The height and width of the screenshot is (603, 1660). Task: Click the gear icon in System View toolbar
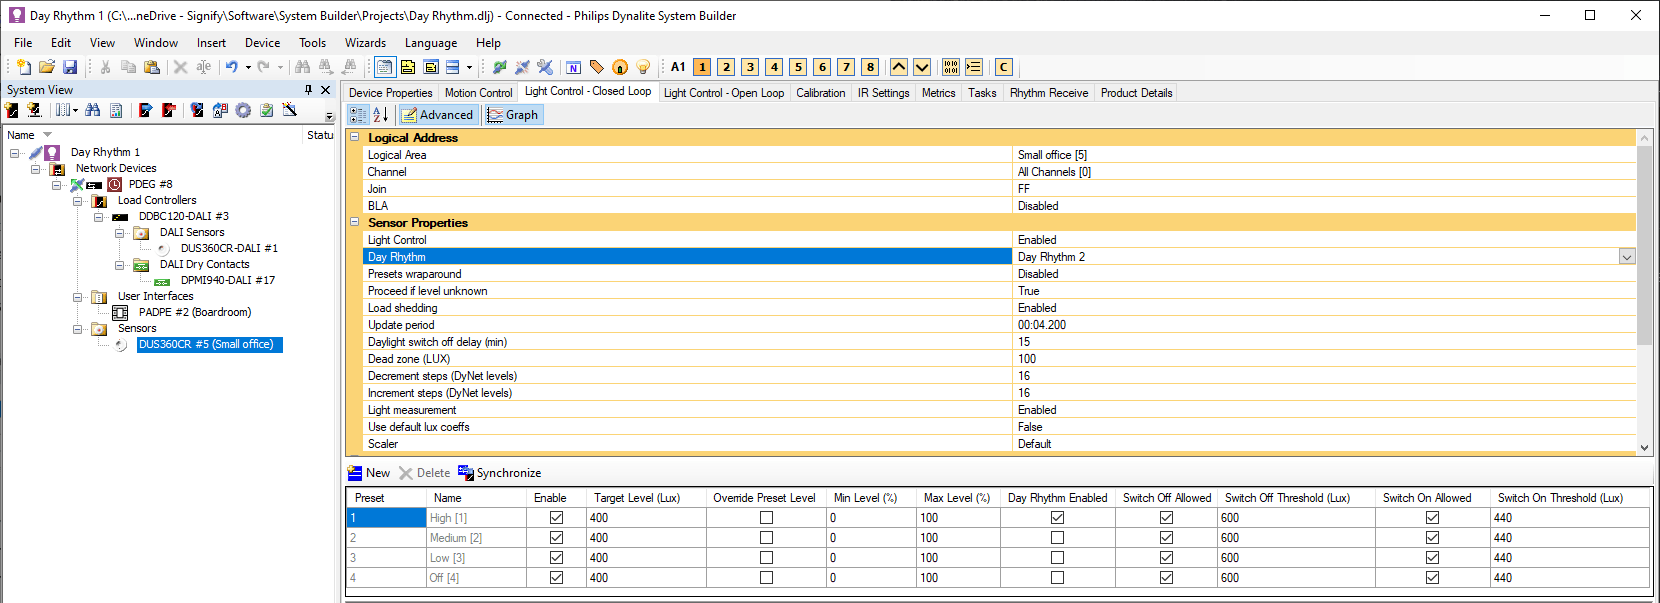coord(243,110)
